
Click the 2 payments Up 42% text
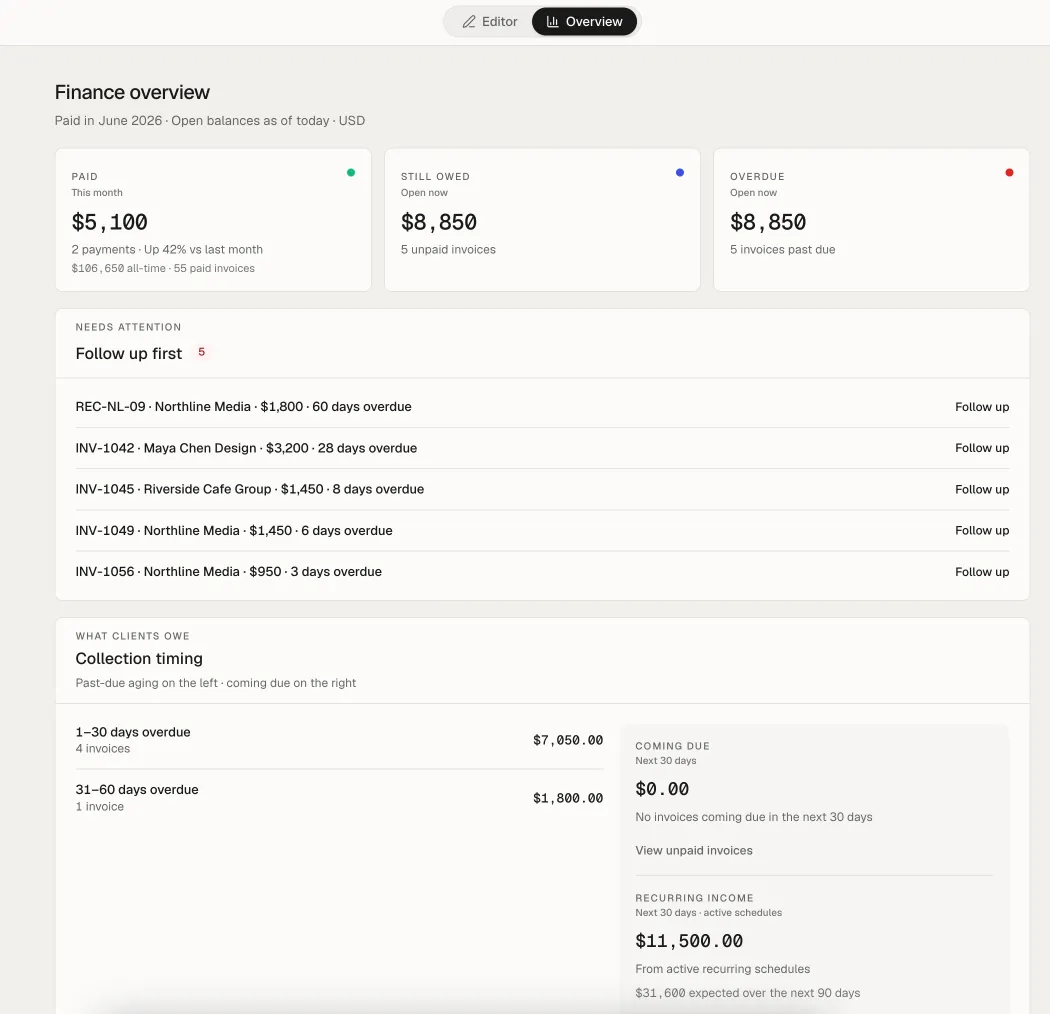(x=167, y=250)
